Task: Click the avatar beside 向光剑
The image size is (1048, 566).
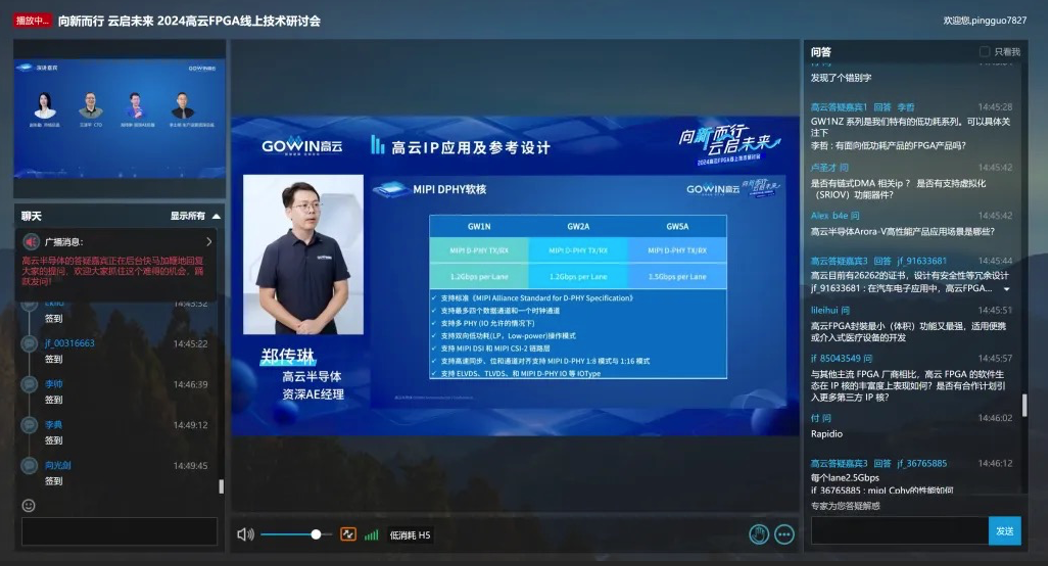Action: pyautogui.click(x=29, y=466)
